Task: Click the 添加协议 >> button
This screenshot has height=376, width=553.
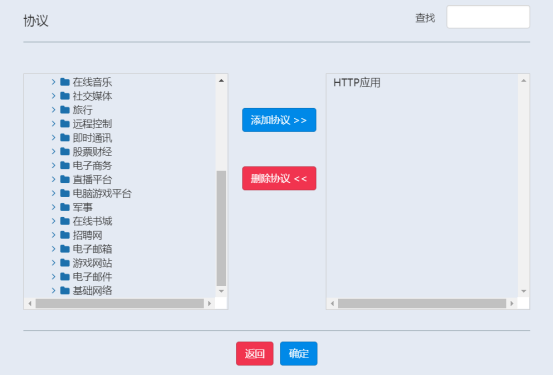Action: click(x=279, y=120)
